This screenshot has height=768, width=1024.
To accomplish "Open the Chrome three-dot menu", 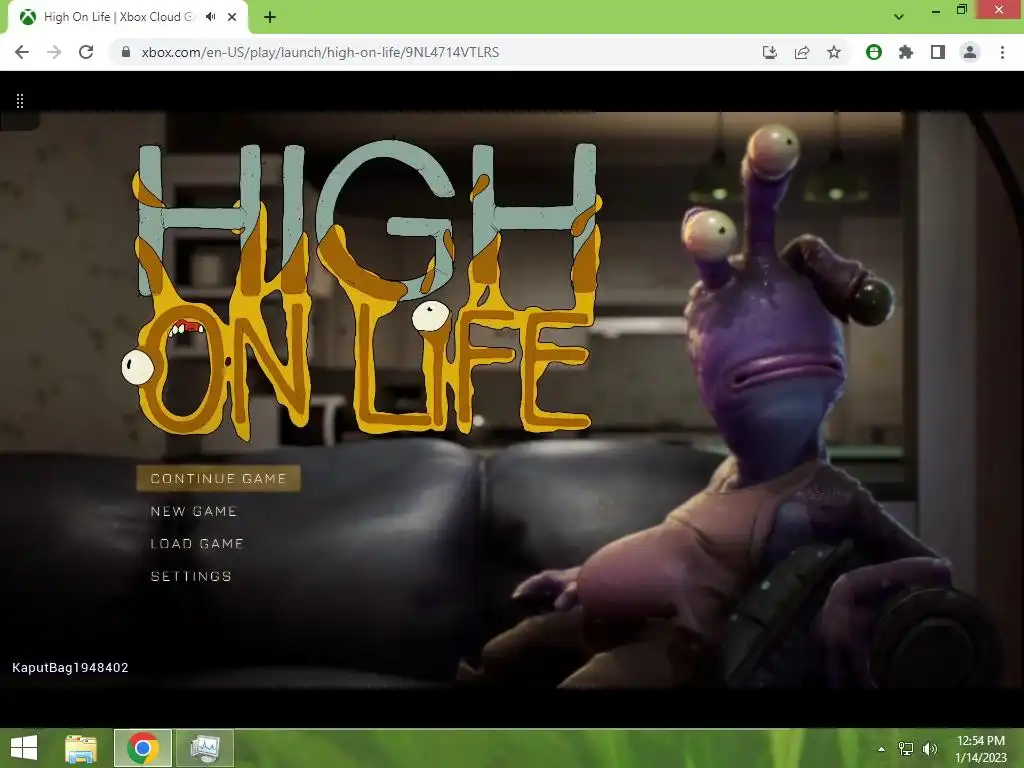I will (x=1002, y=52).
